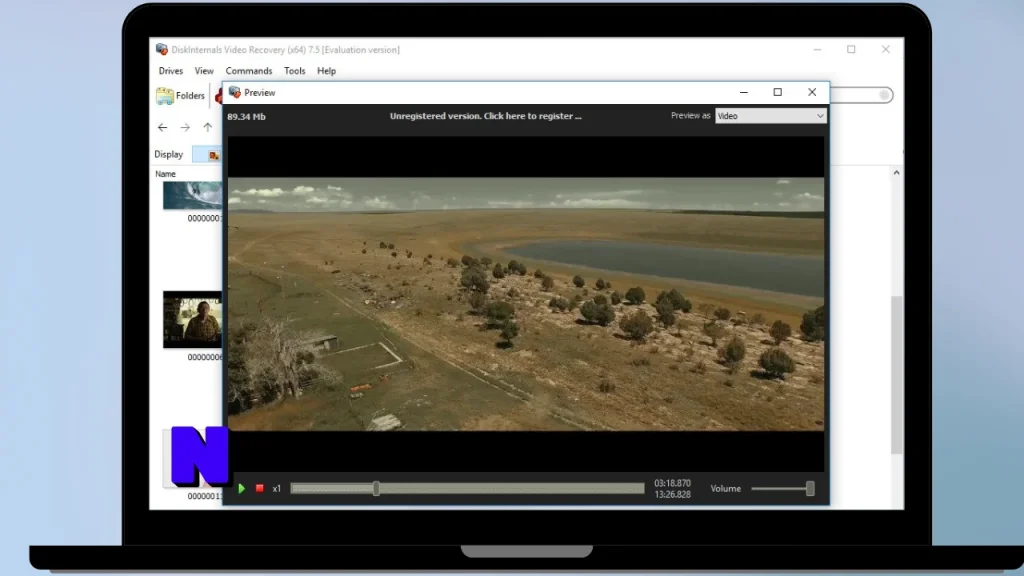Image resolution: width=1024 pixels, height=576 pixels.
Task: Maximize the Preview window
Action: (x=778, y=92)
